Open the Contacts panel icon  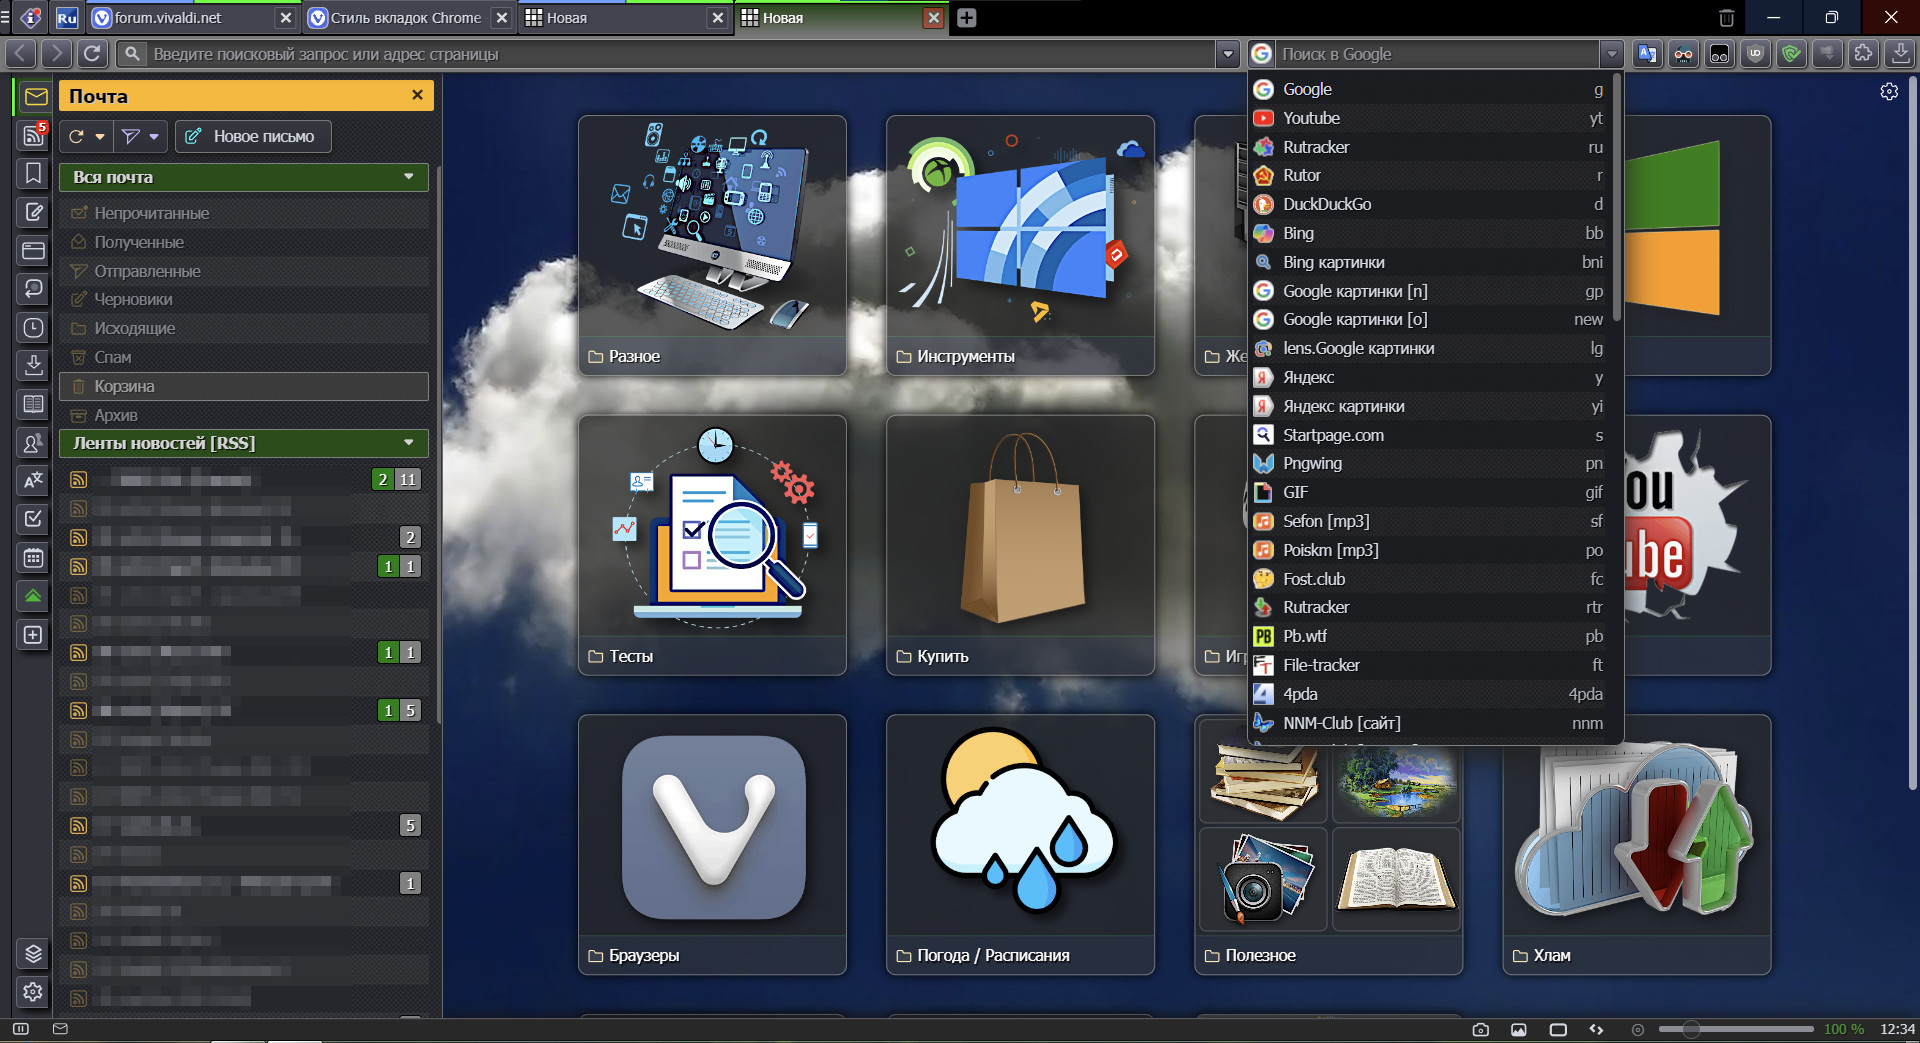coord(33,442)
